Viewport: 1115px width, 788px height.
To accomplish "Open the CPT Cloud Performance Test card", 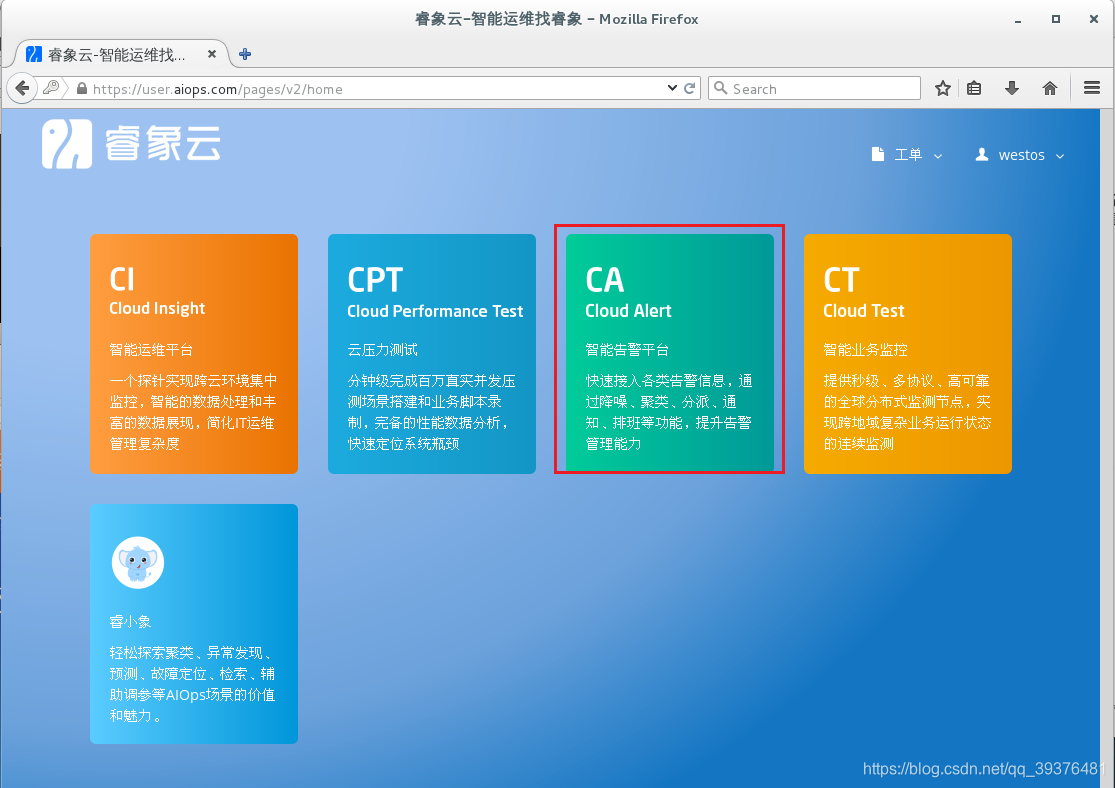I will click(432, 353).
